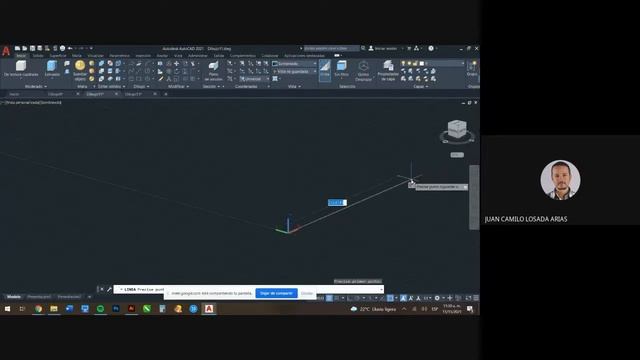Open the Presentación1 layout tab
Screen dimensions: 640x360
click(39, 297)
